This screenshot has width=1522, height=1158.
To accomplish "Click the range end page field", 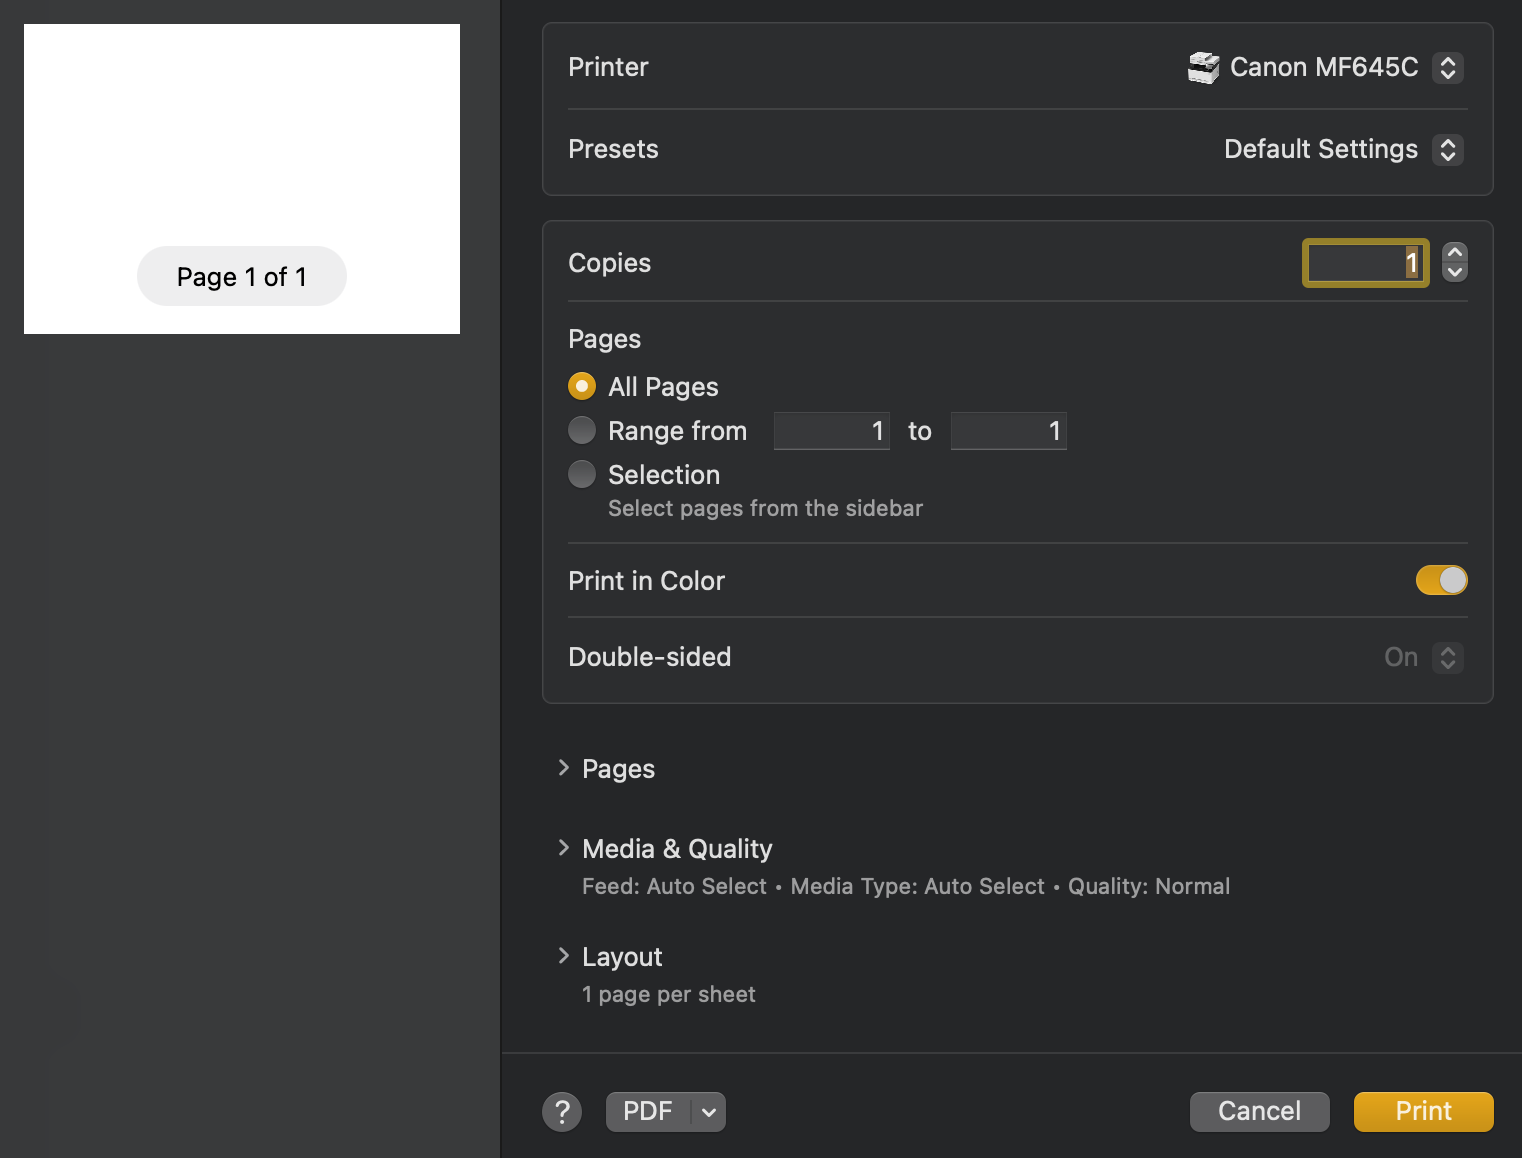I will pos(1008,431).
